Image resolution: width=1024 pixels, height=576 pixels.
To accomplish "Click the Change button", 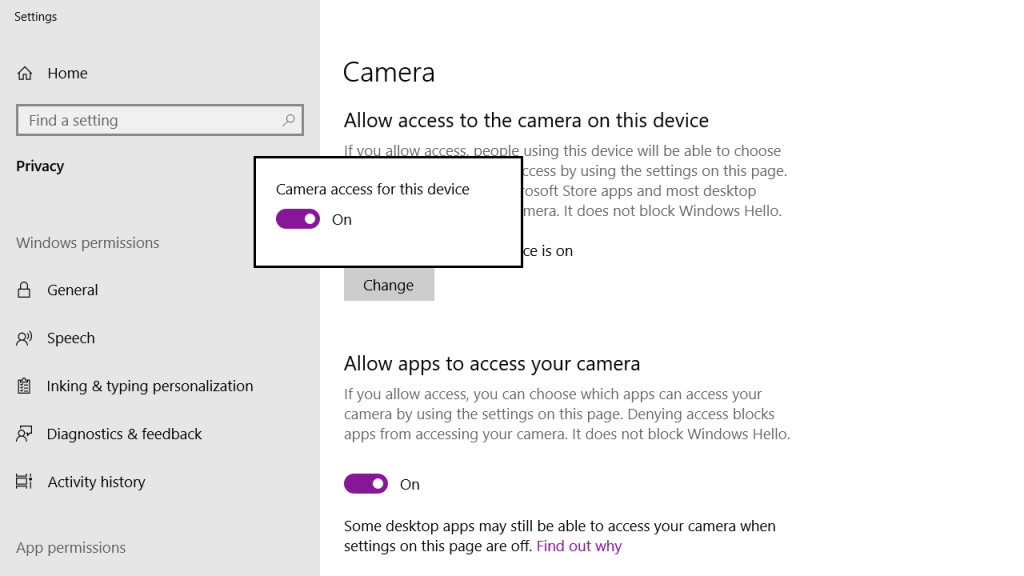I will point(389,285).
